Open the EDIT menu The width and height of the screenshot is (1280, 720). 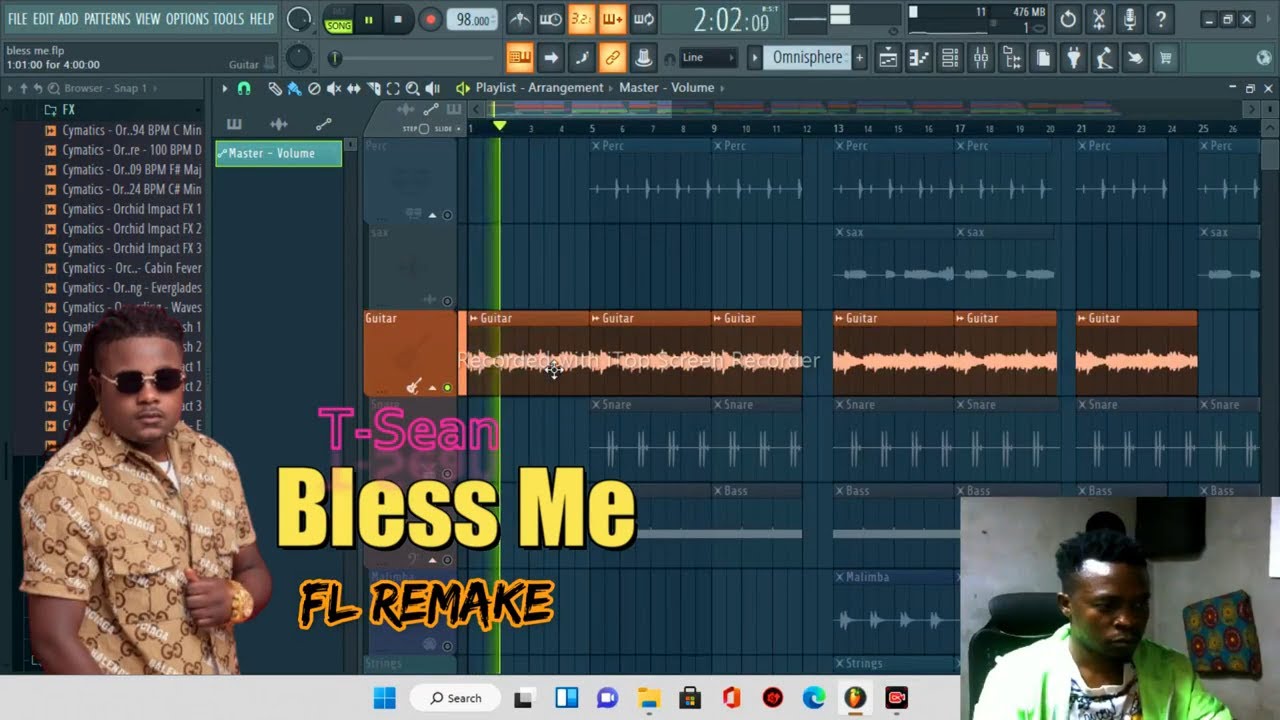tap(43, 19)
